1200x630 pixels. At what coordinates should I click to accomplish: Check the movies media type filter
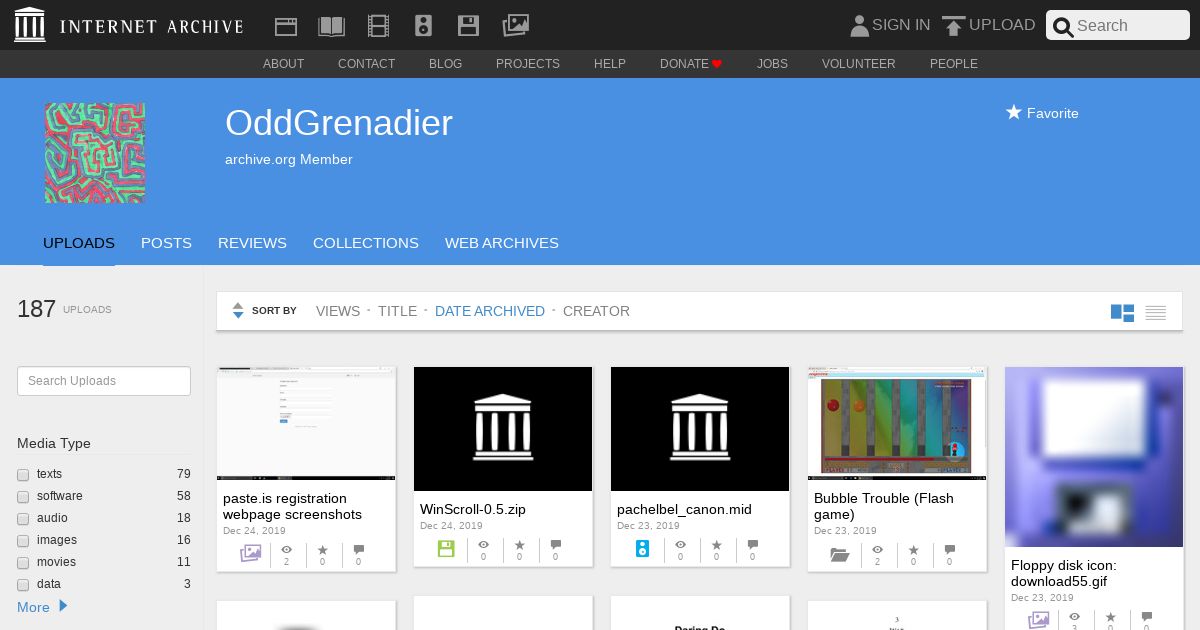(x=23, y=563)
